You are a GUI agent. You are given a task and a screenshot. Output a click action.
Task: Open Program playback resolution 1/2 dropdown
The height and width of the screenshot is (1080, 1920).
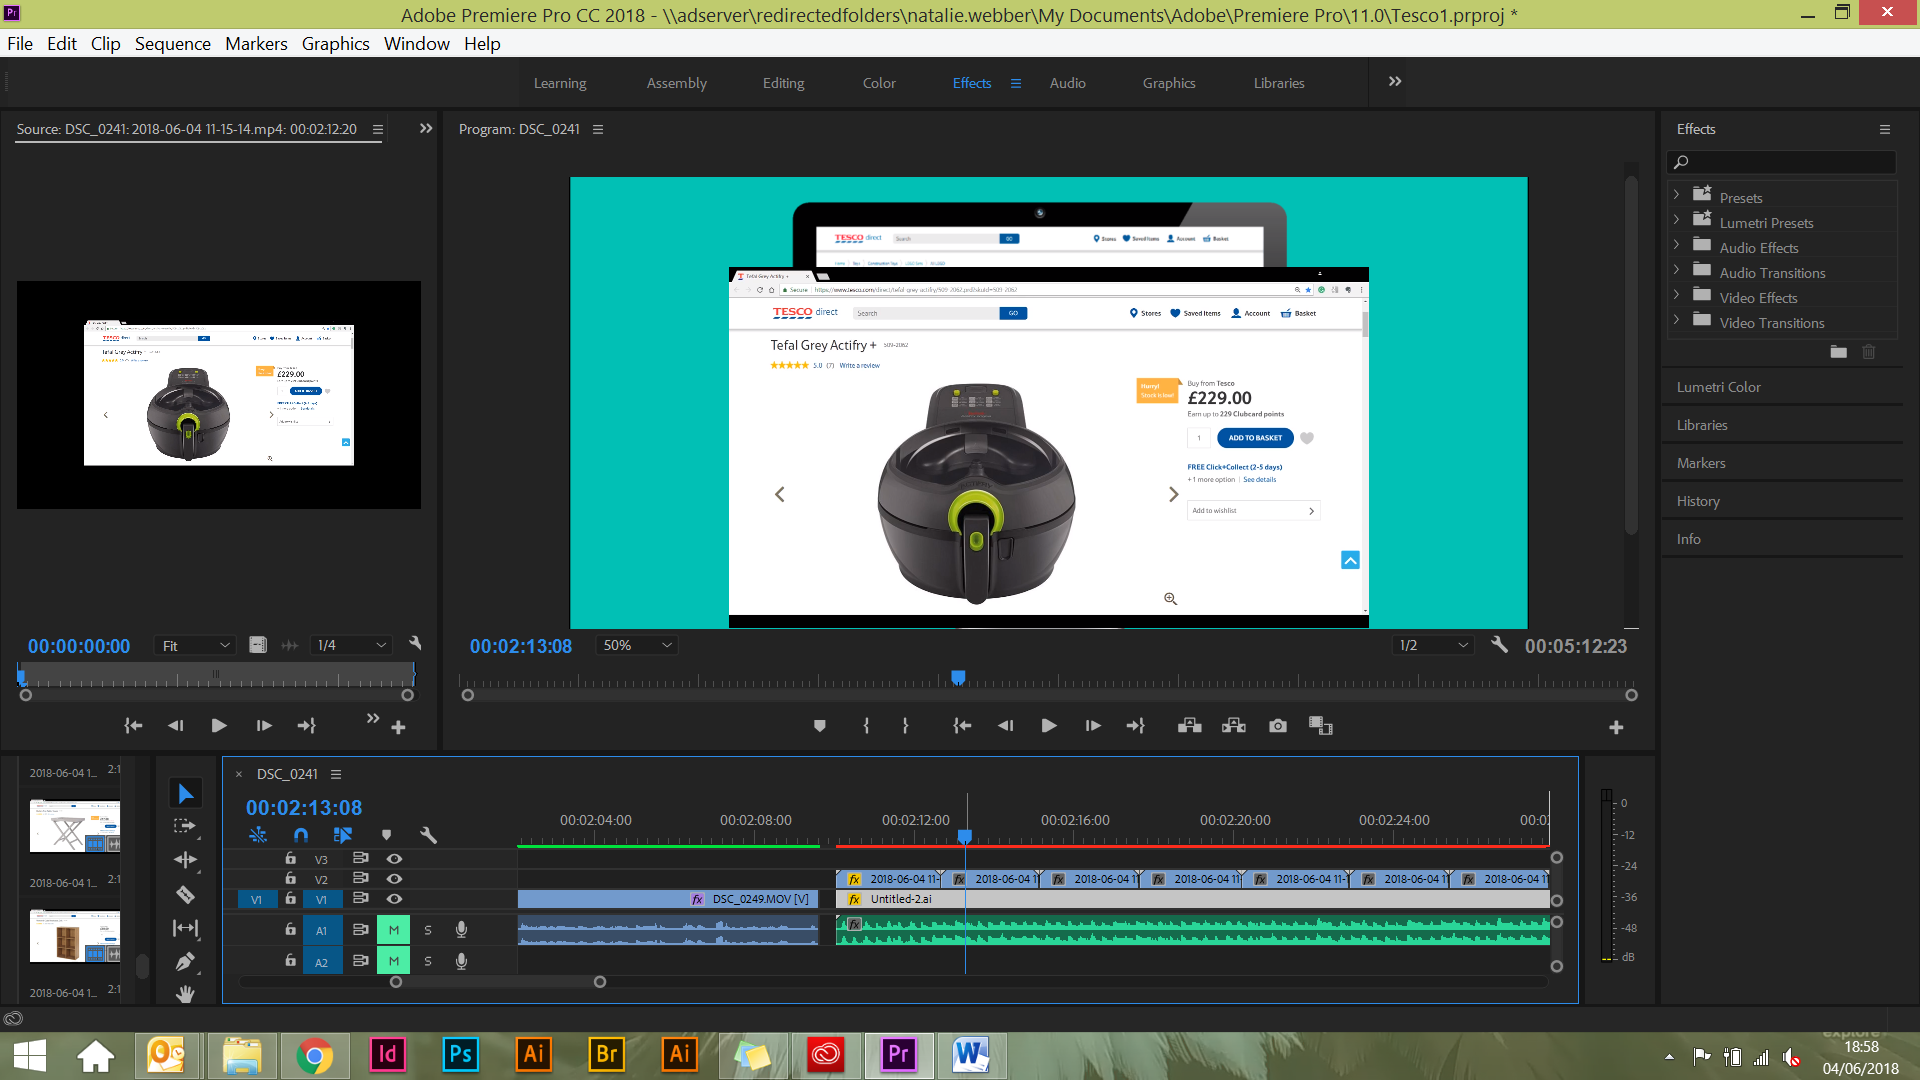point(1433,645)
